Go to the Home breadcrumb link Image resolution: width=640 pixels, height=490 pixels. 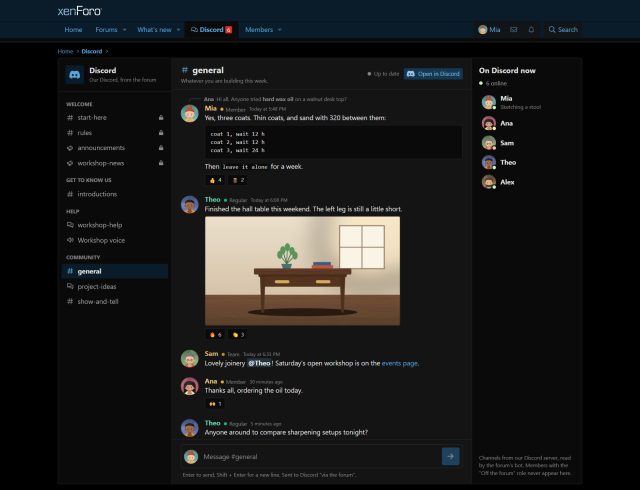(65, 51)
